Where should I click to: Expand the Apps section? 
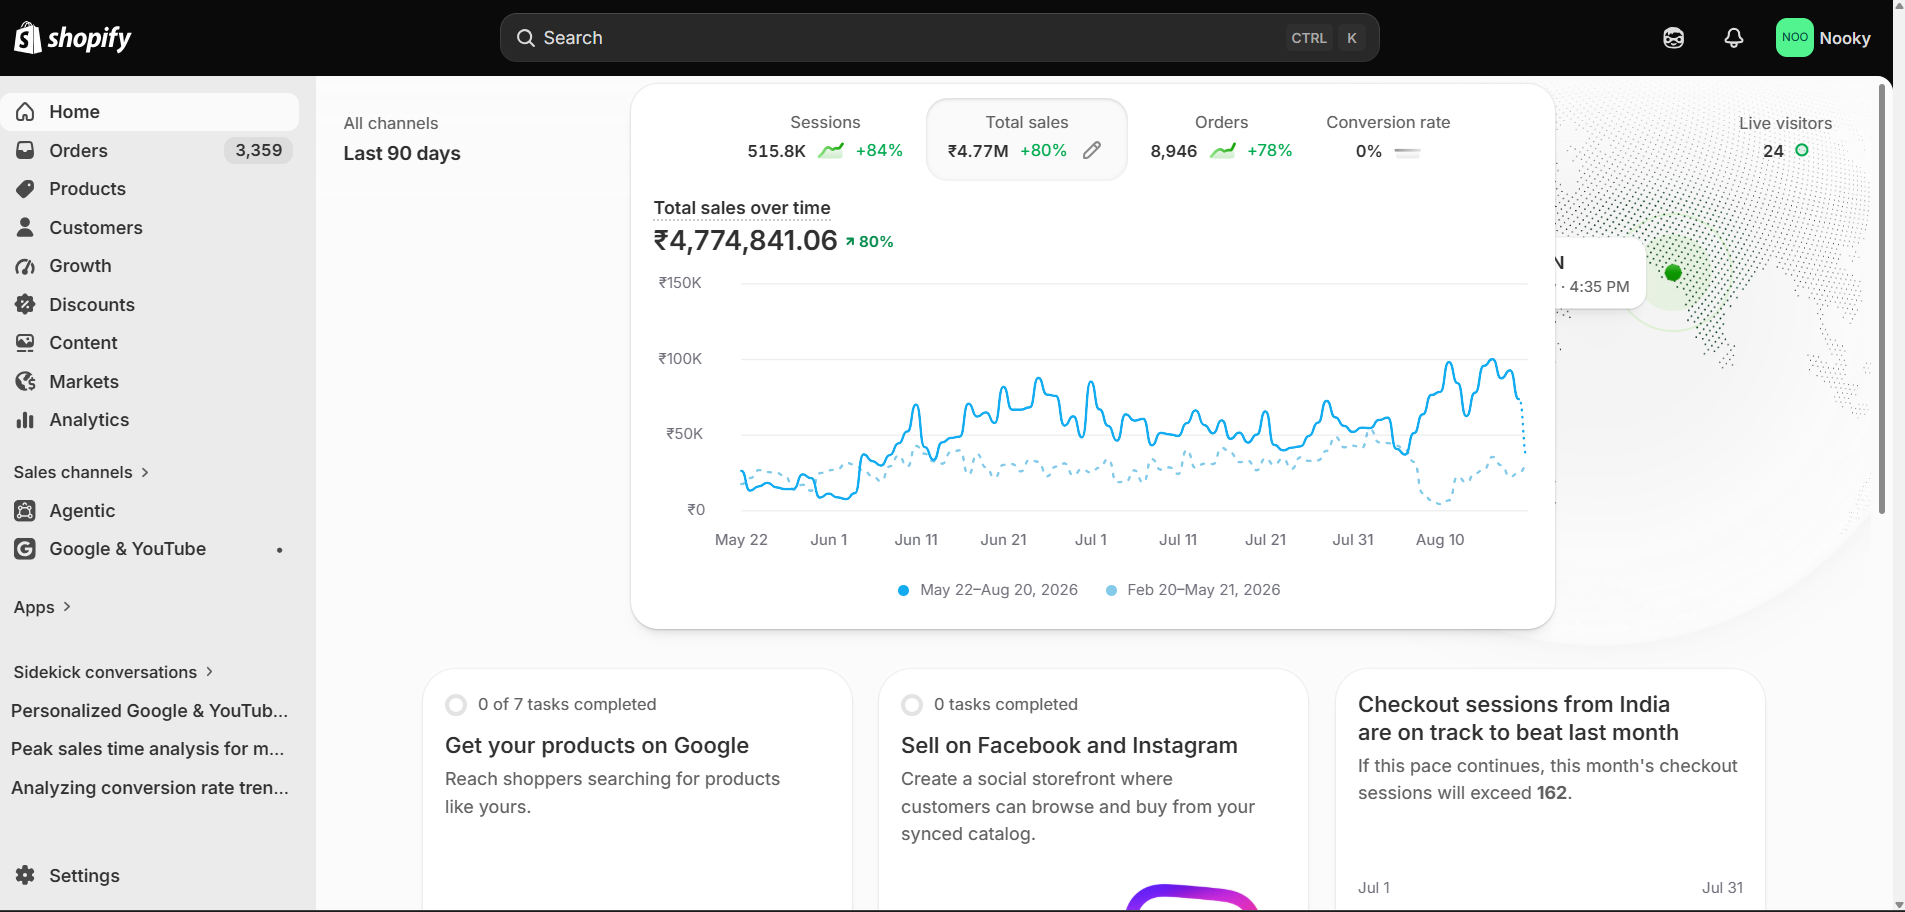[x=43, y=607]
